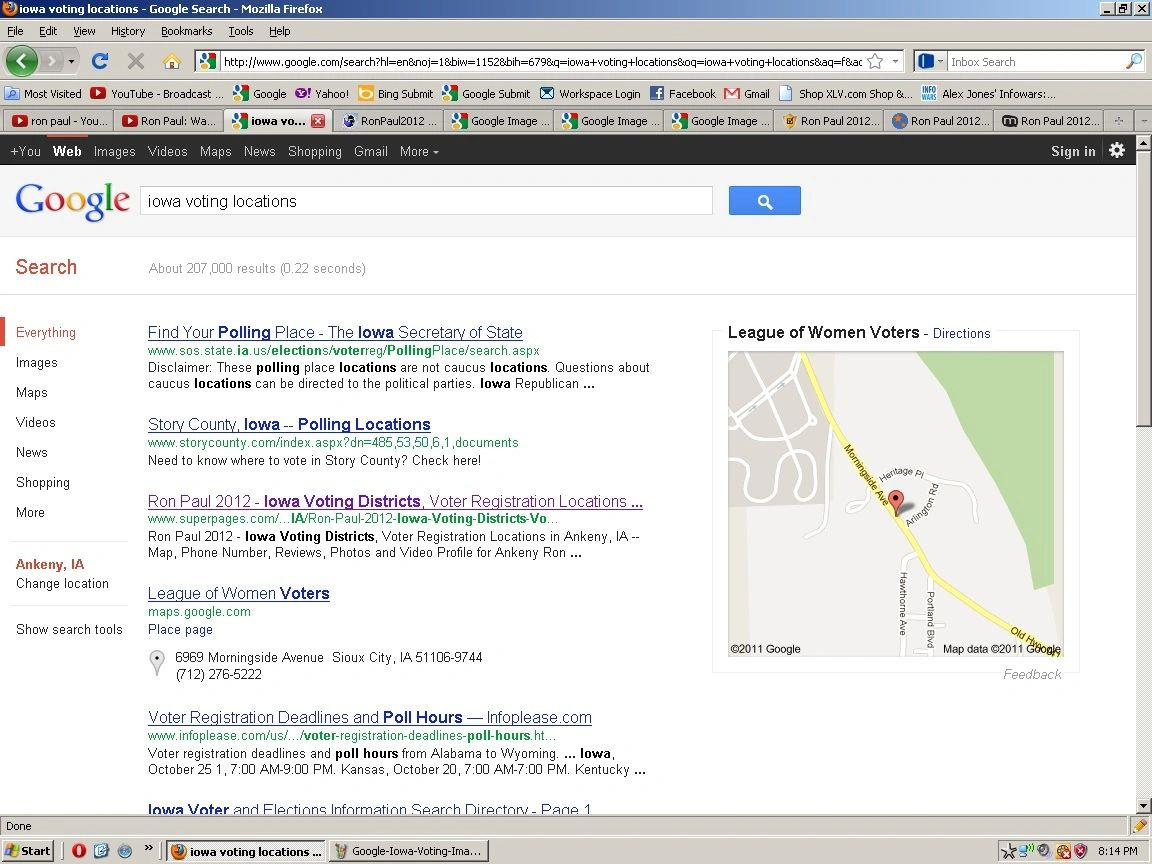Filter results by Maps in left sidebar
Viewport: 1152px width, 864px height.
click(32, 392)
